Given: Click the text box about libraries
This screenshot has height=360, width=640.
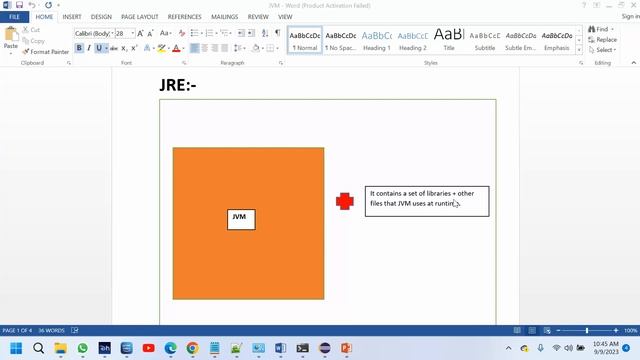Looking at the screenshot, I should (x=427, y=201).
